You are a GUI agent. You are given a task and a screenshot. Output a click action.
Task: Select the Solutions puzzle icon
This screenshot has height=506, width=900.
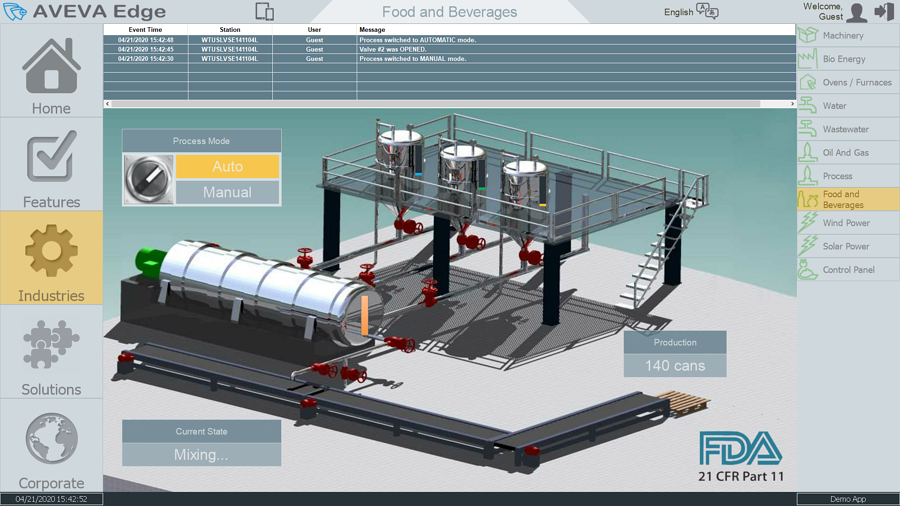[x=51, y=345]
